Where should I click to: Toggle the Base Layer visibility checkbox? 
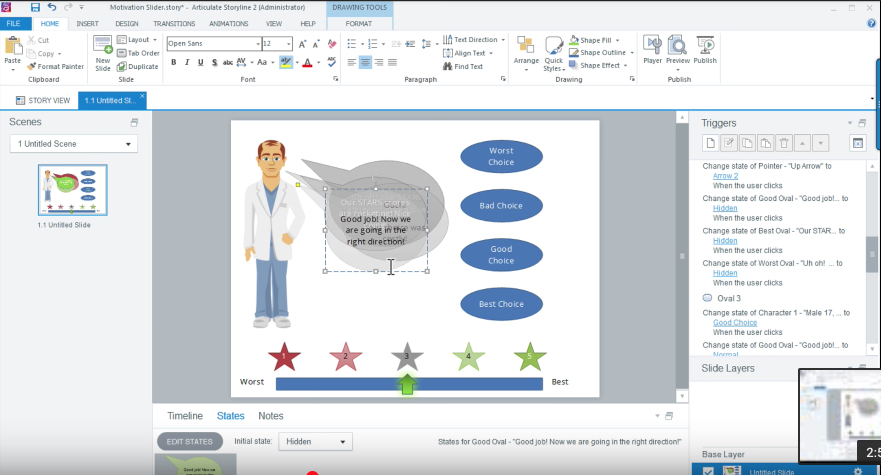[708, 471]
